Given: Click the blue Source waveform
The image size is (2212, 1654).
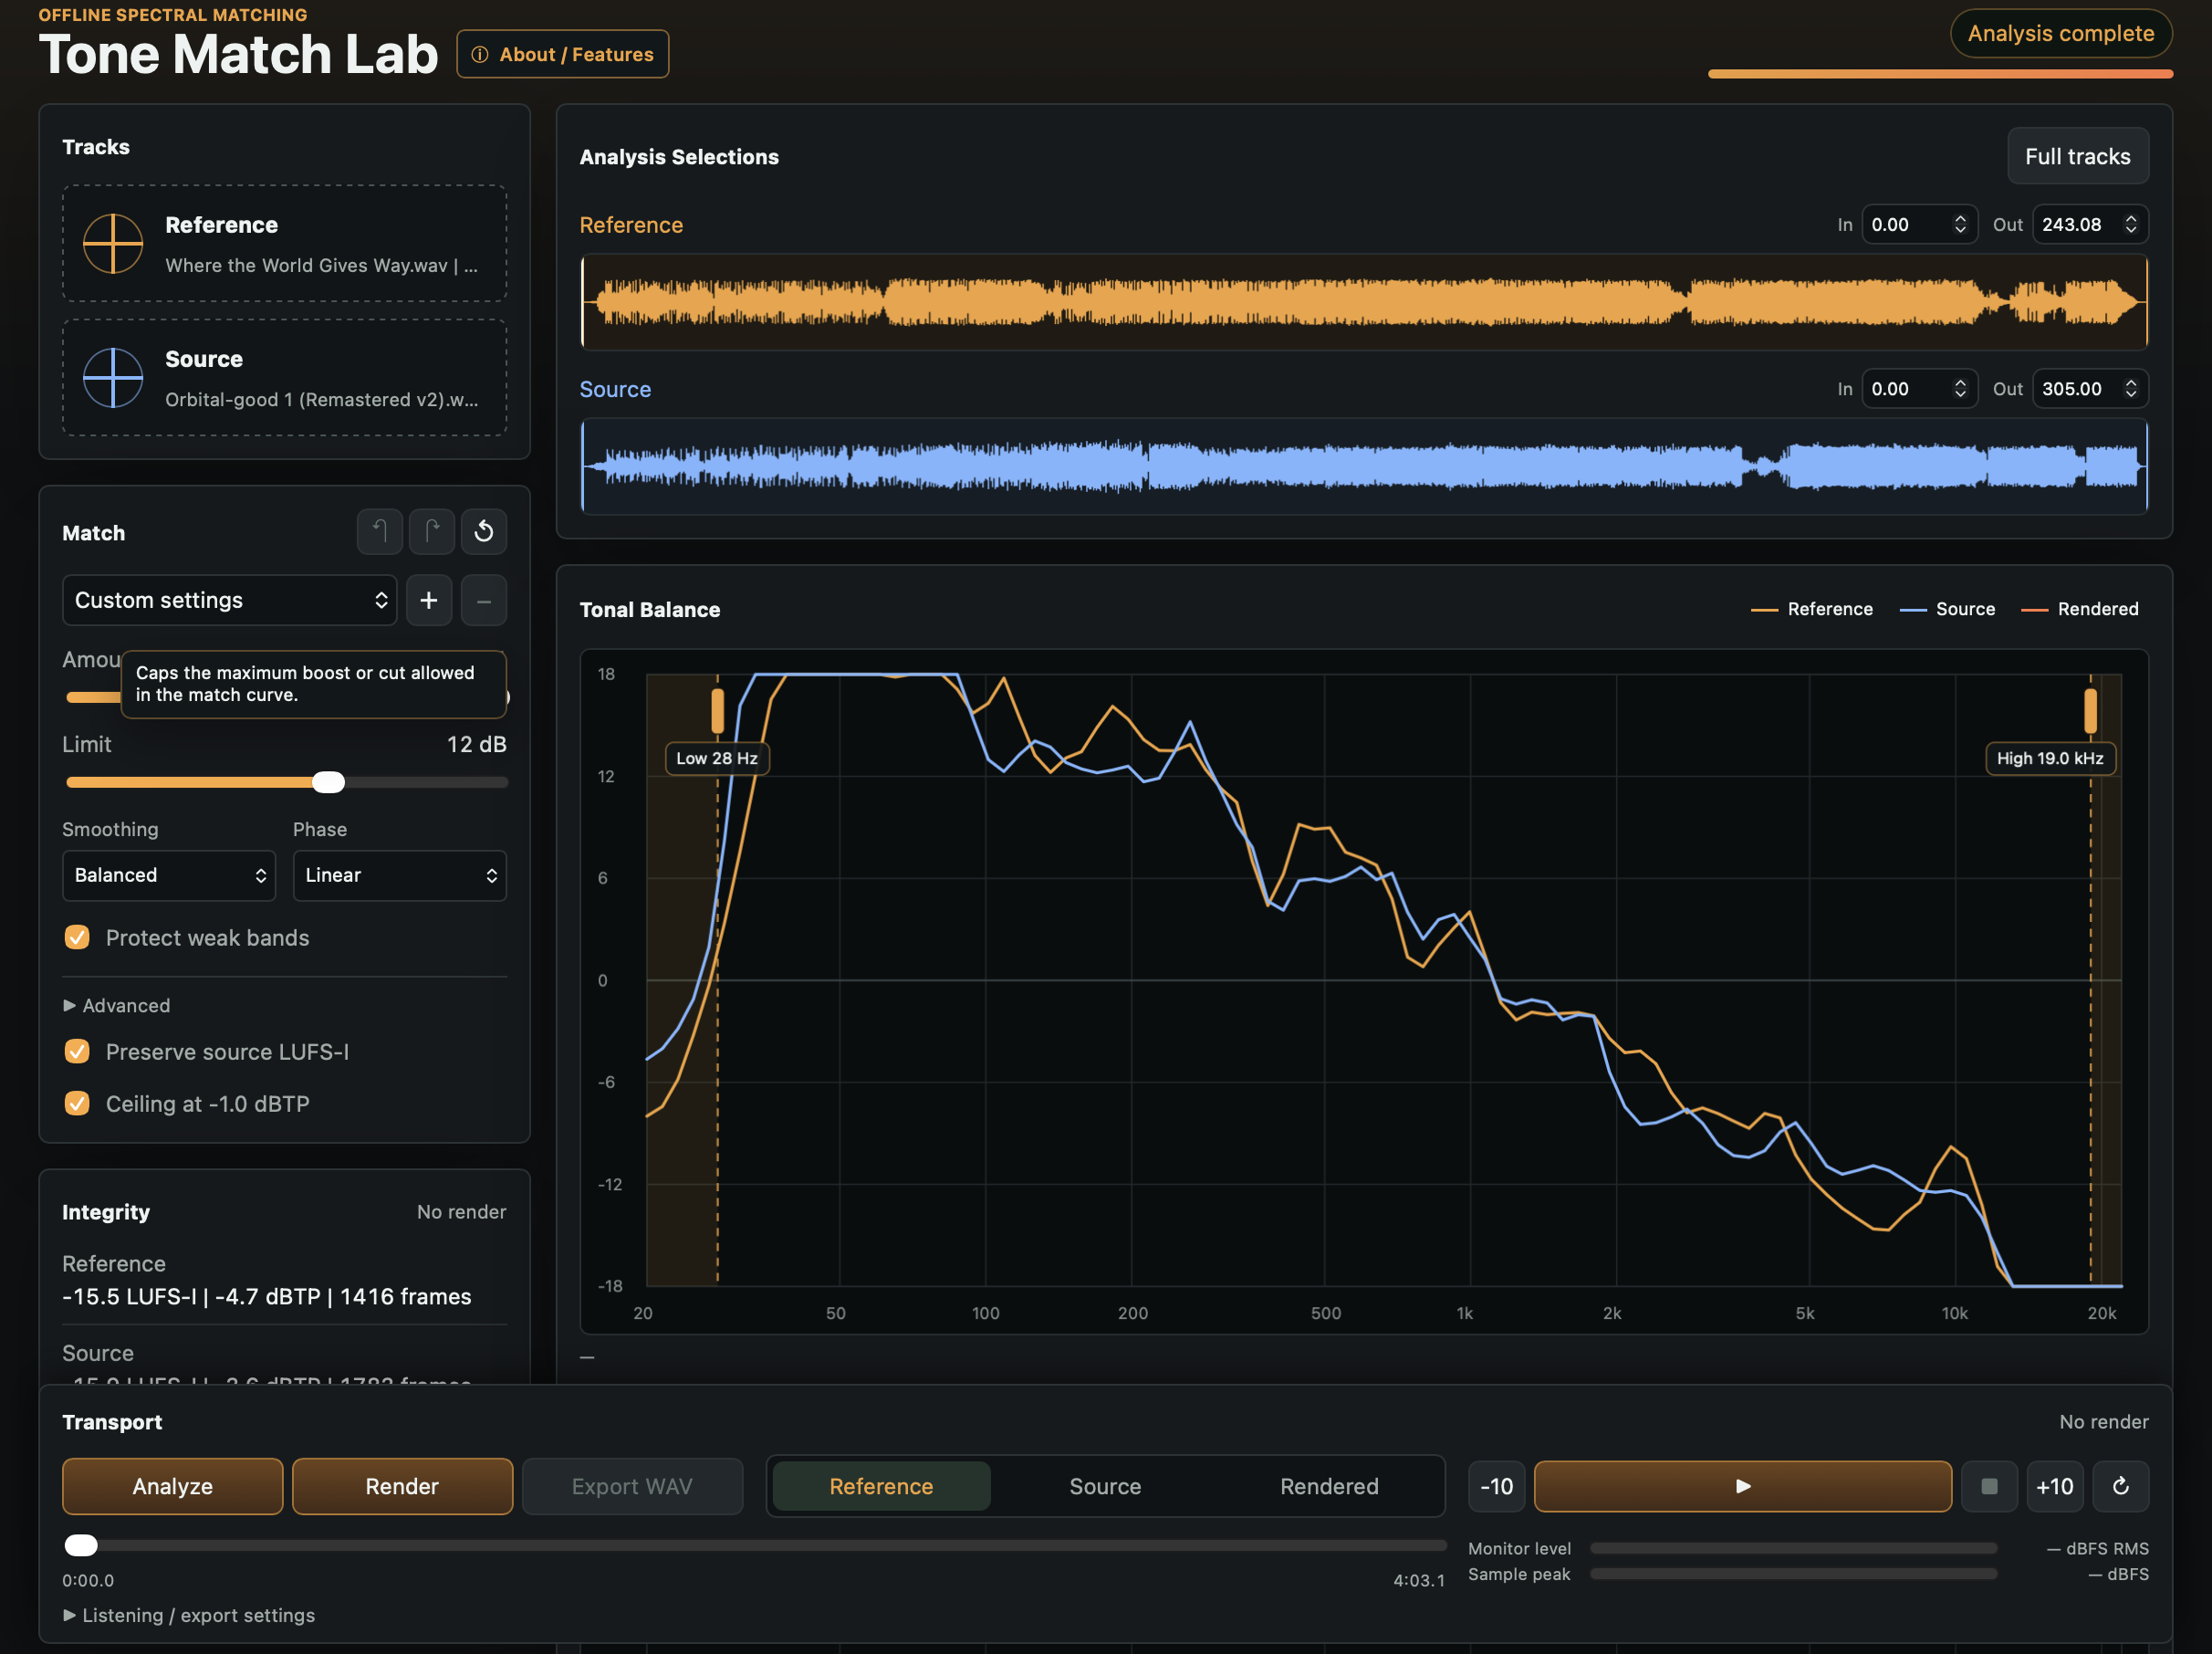Looking at the screenshot, I should (1364, 466).
